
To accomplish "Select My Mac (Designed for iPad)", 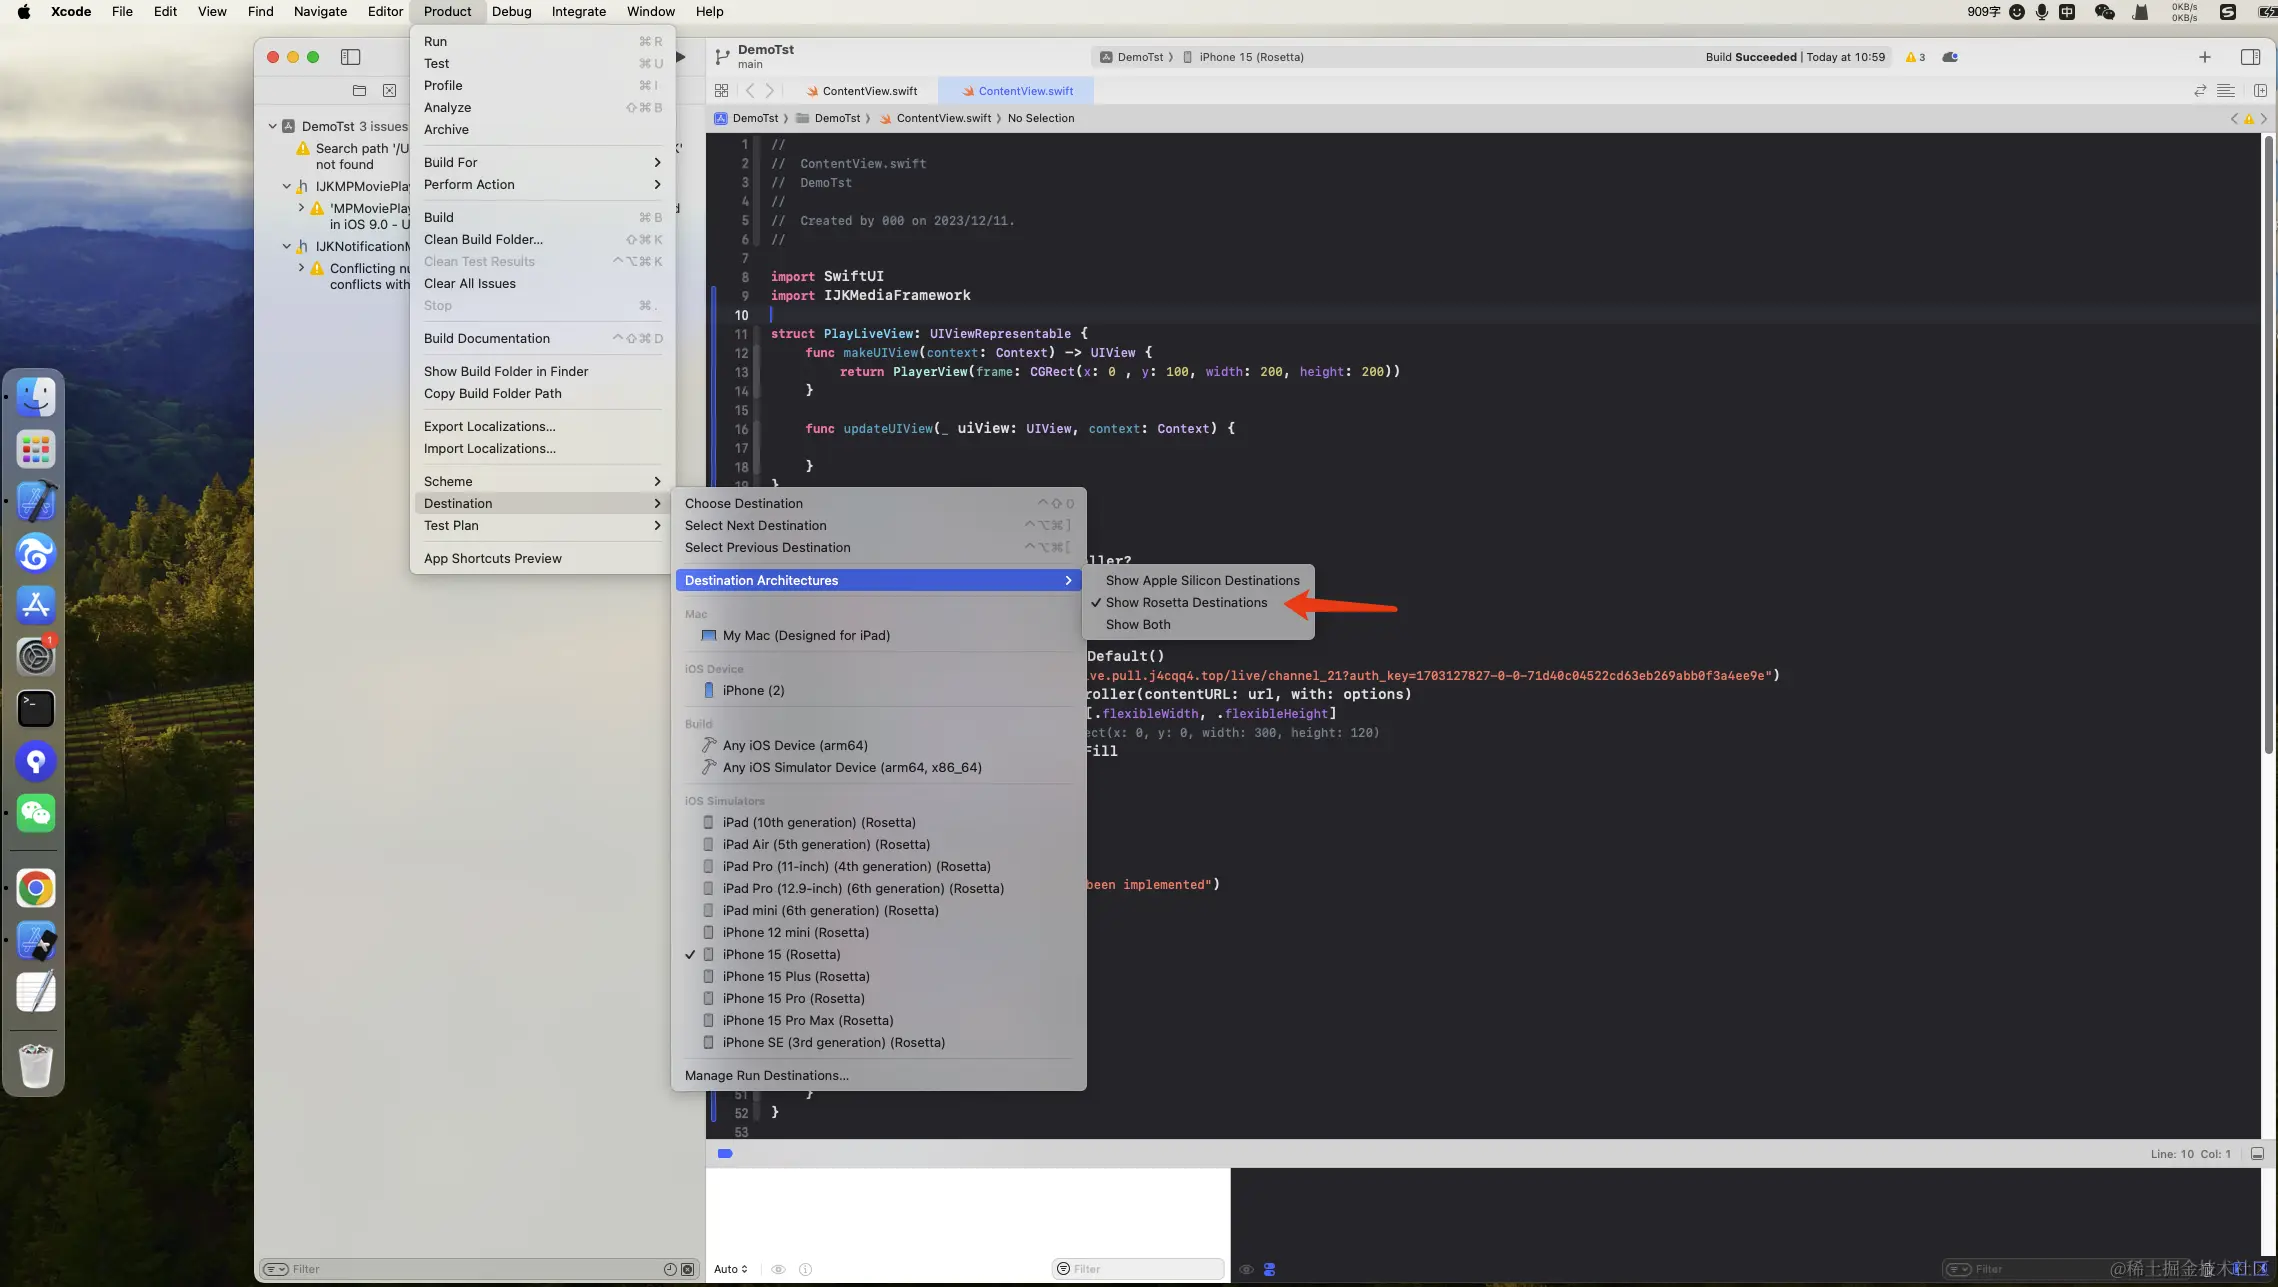I will [x=878, y=635].
